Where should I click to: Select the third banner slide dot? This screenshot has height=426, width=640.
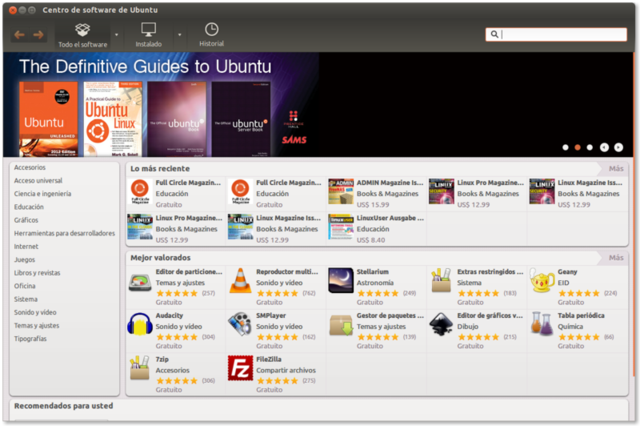(x=589, y=147)
